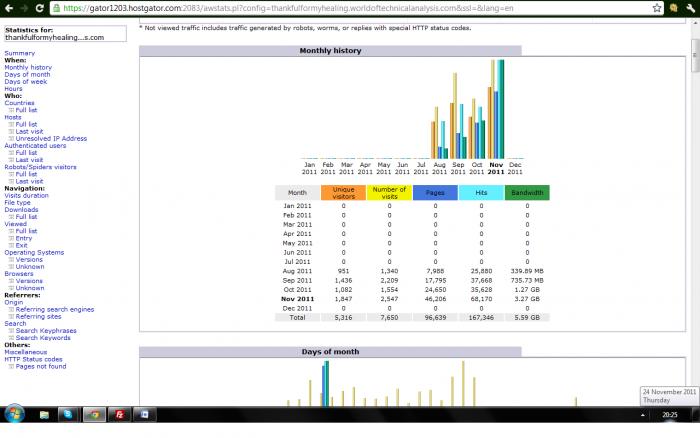Click the Aug 2011 row label in table
Viewport: 700px width, 438px height.
[x=297, y=271]
